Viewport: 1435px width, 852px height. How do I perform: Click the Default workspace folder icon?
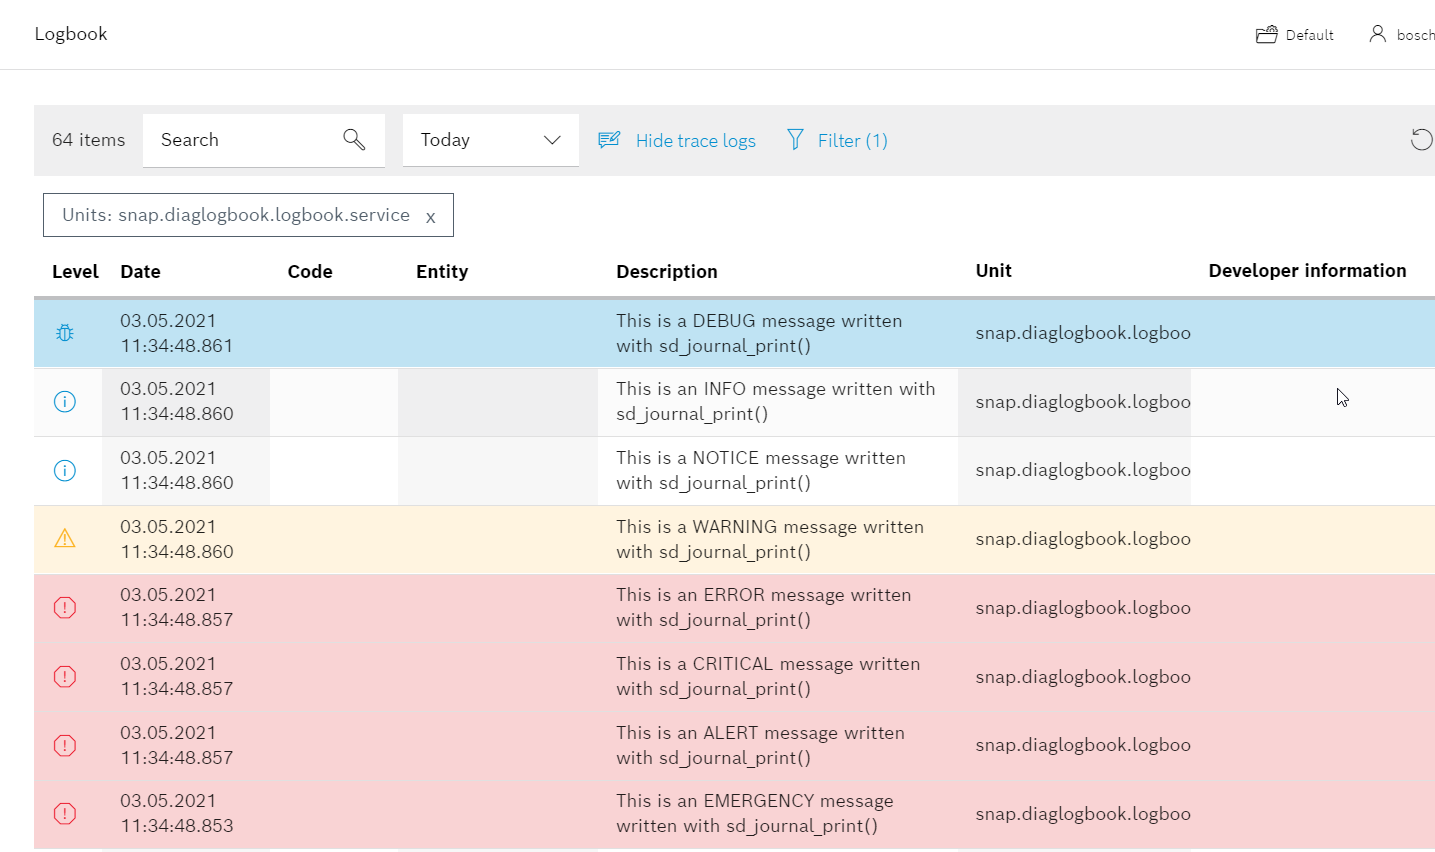tap(1266, 33)
